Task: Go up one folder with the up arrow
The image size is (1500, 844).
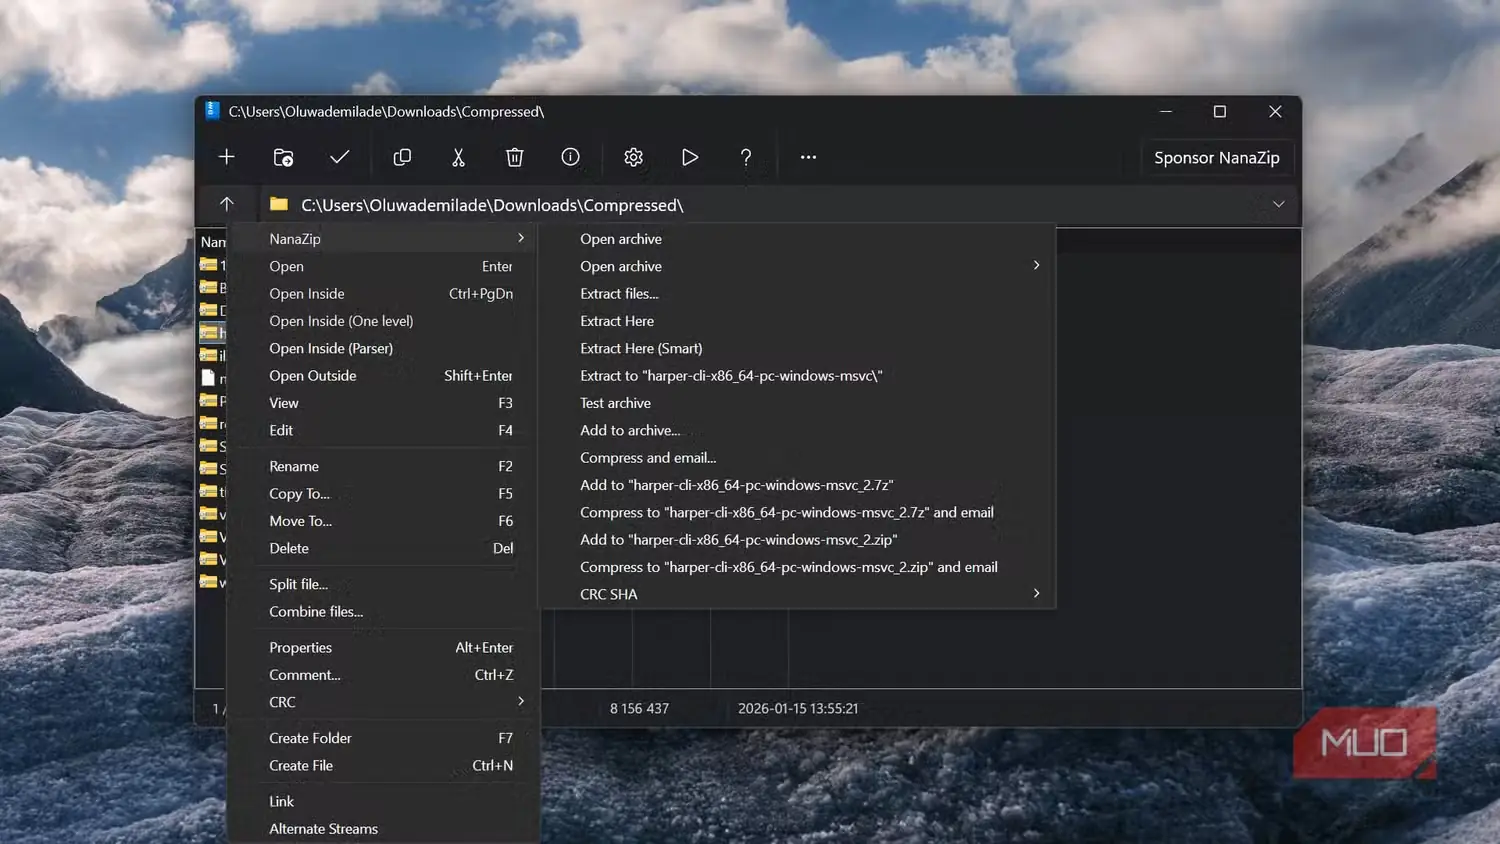Action: coord(227,204)
